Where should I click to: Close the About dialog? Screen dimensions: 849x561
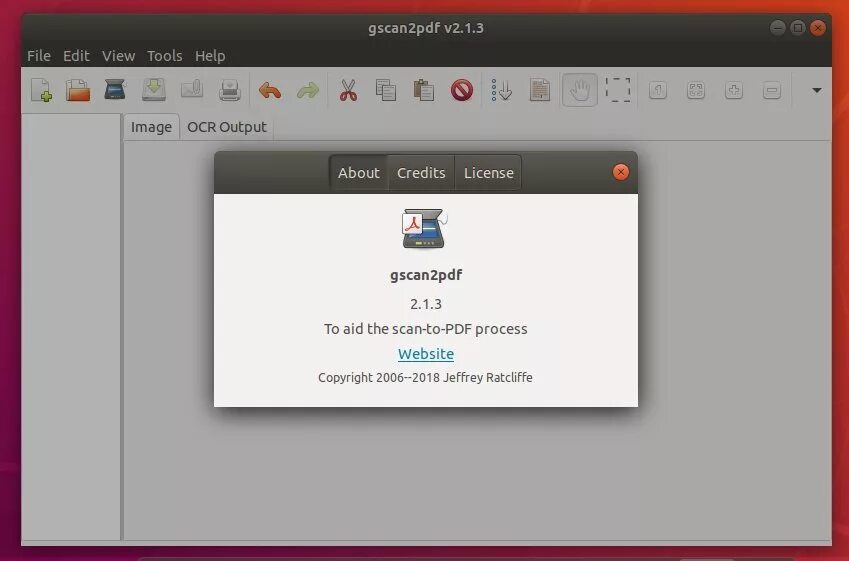click(x=621, y=172)
